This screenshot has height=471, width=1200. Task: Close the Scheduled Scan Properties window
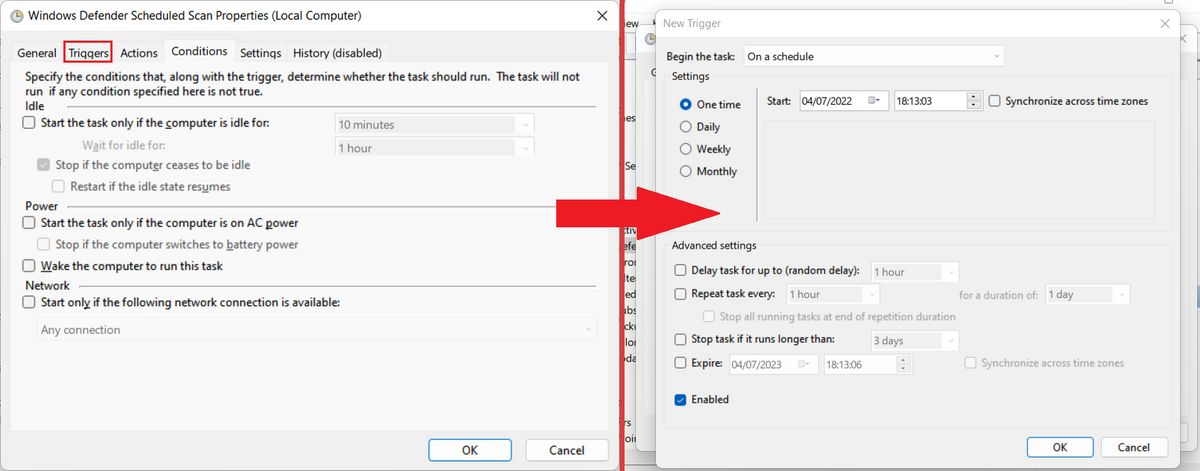601,16
